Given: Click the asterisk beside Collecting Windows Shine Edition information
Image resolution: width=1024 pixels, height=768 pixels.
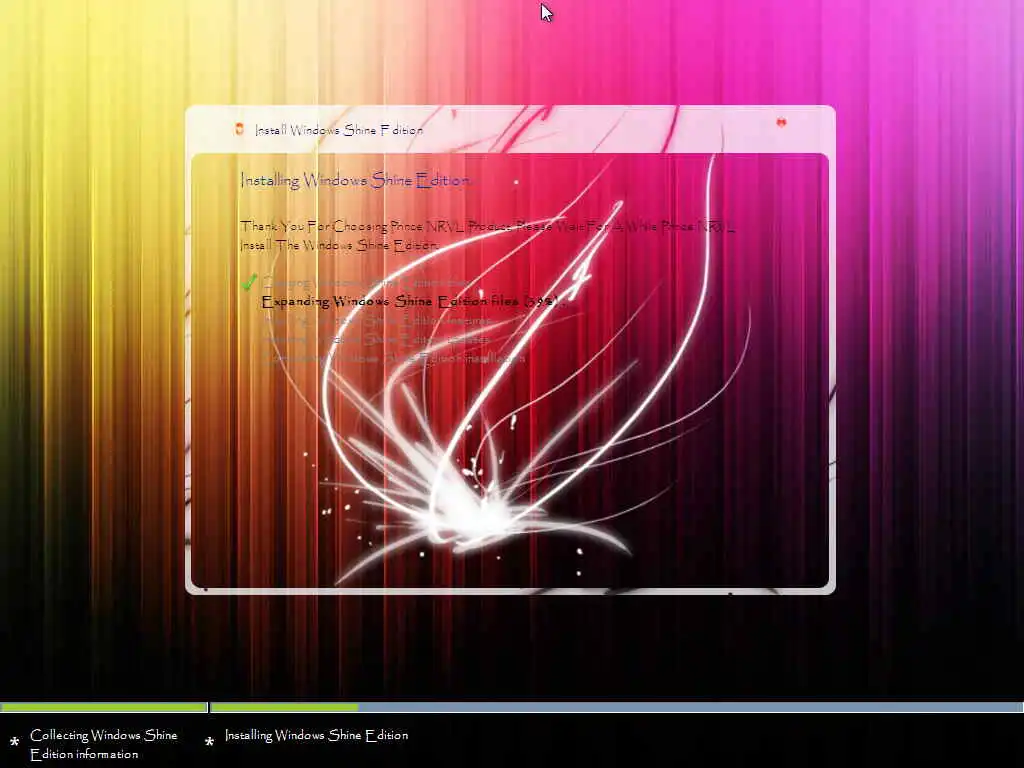Looking at the screenshot, I should coord(14,743).
